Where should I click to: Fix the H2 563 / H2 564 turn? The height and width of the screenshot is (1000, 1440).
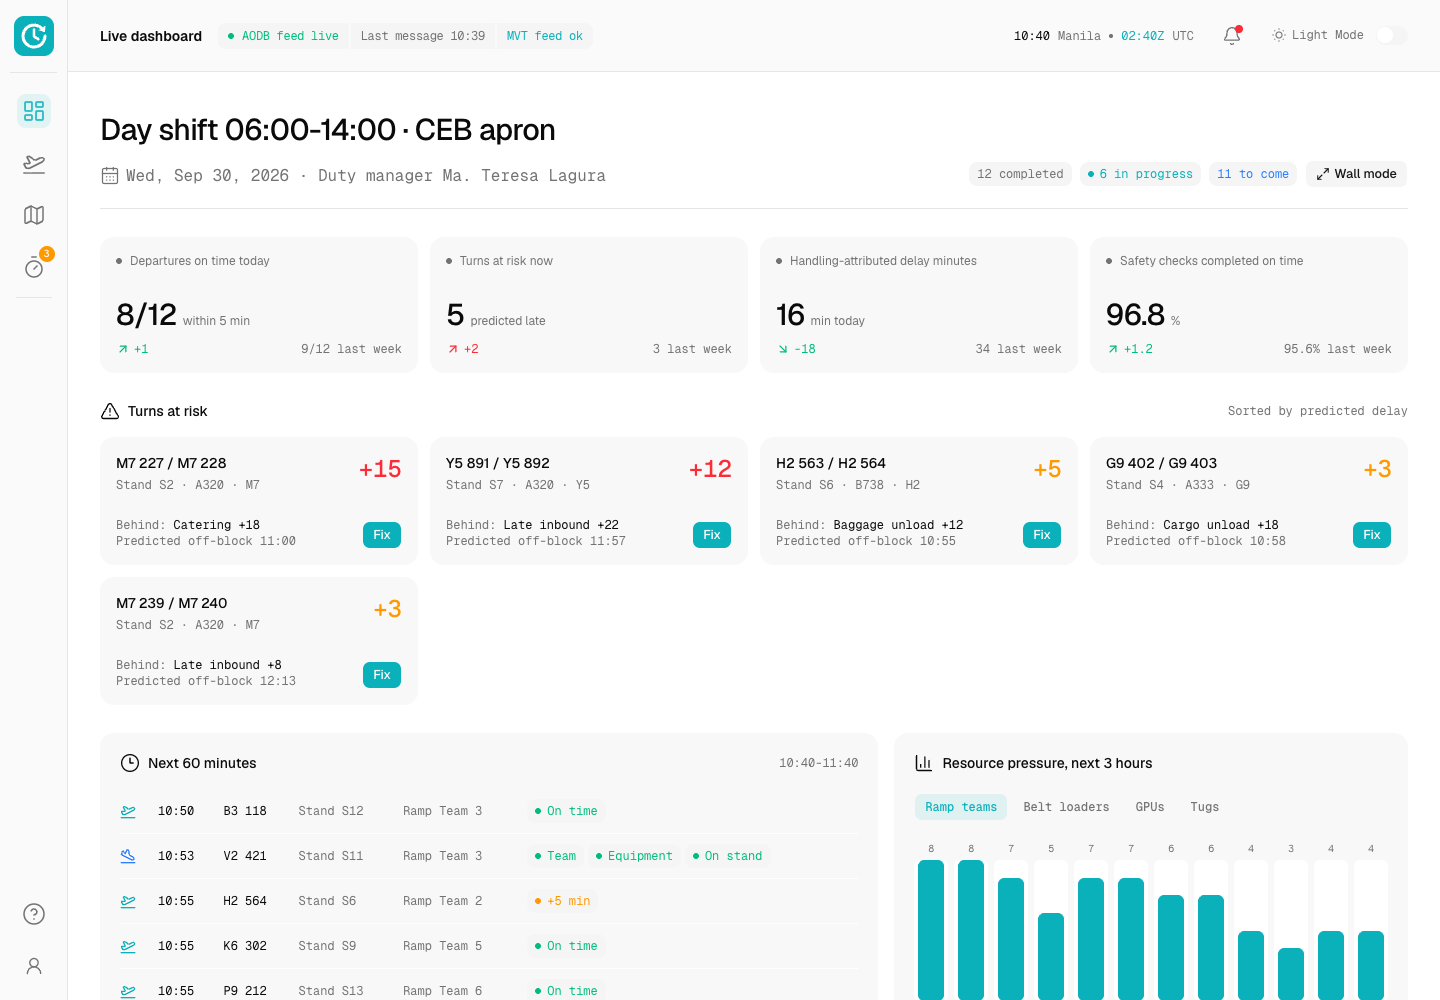point(1042,535)
